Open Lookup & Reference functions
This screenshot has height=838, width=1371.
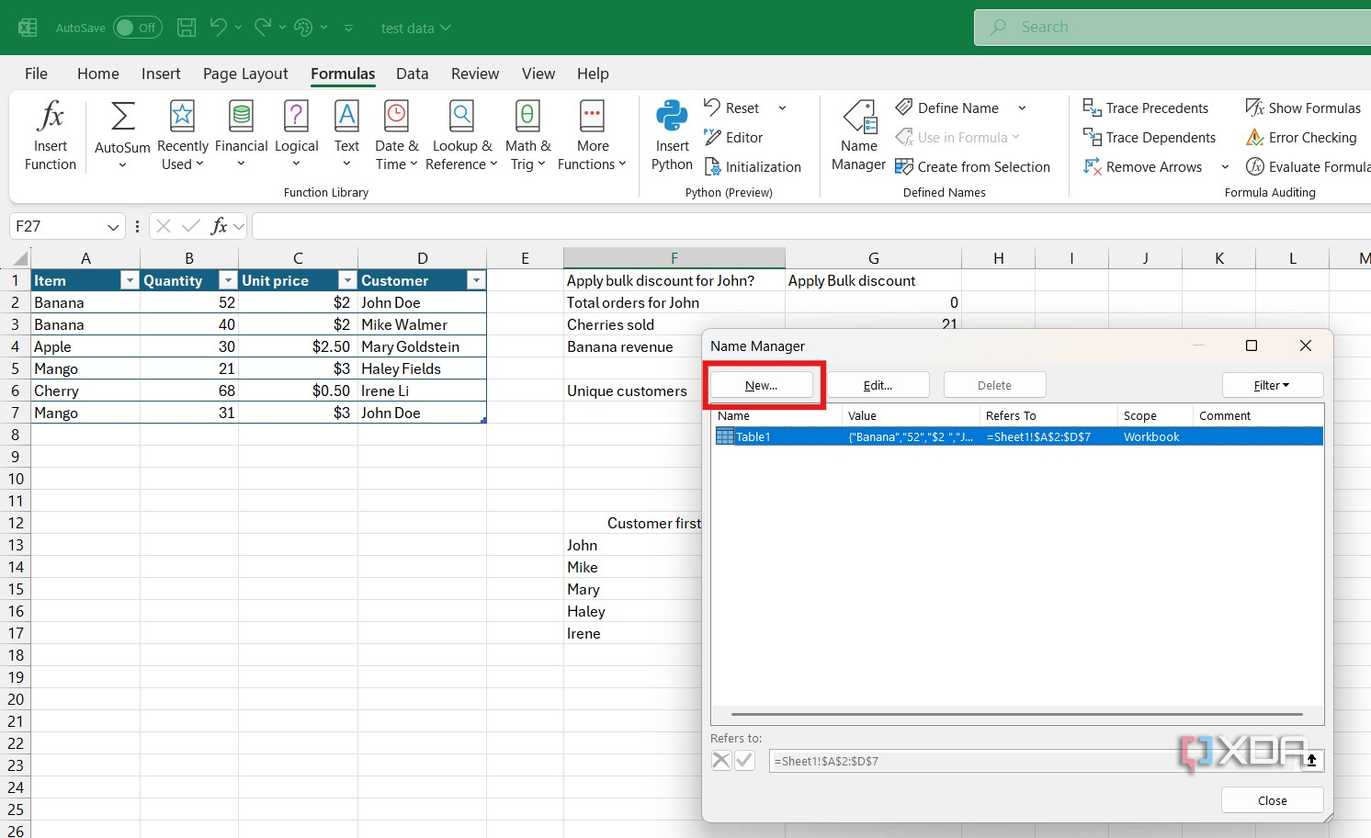pos(461,136)
